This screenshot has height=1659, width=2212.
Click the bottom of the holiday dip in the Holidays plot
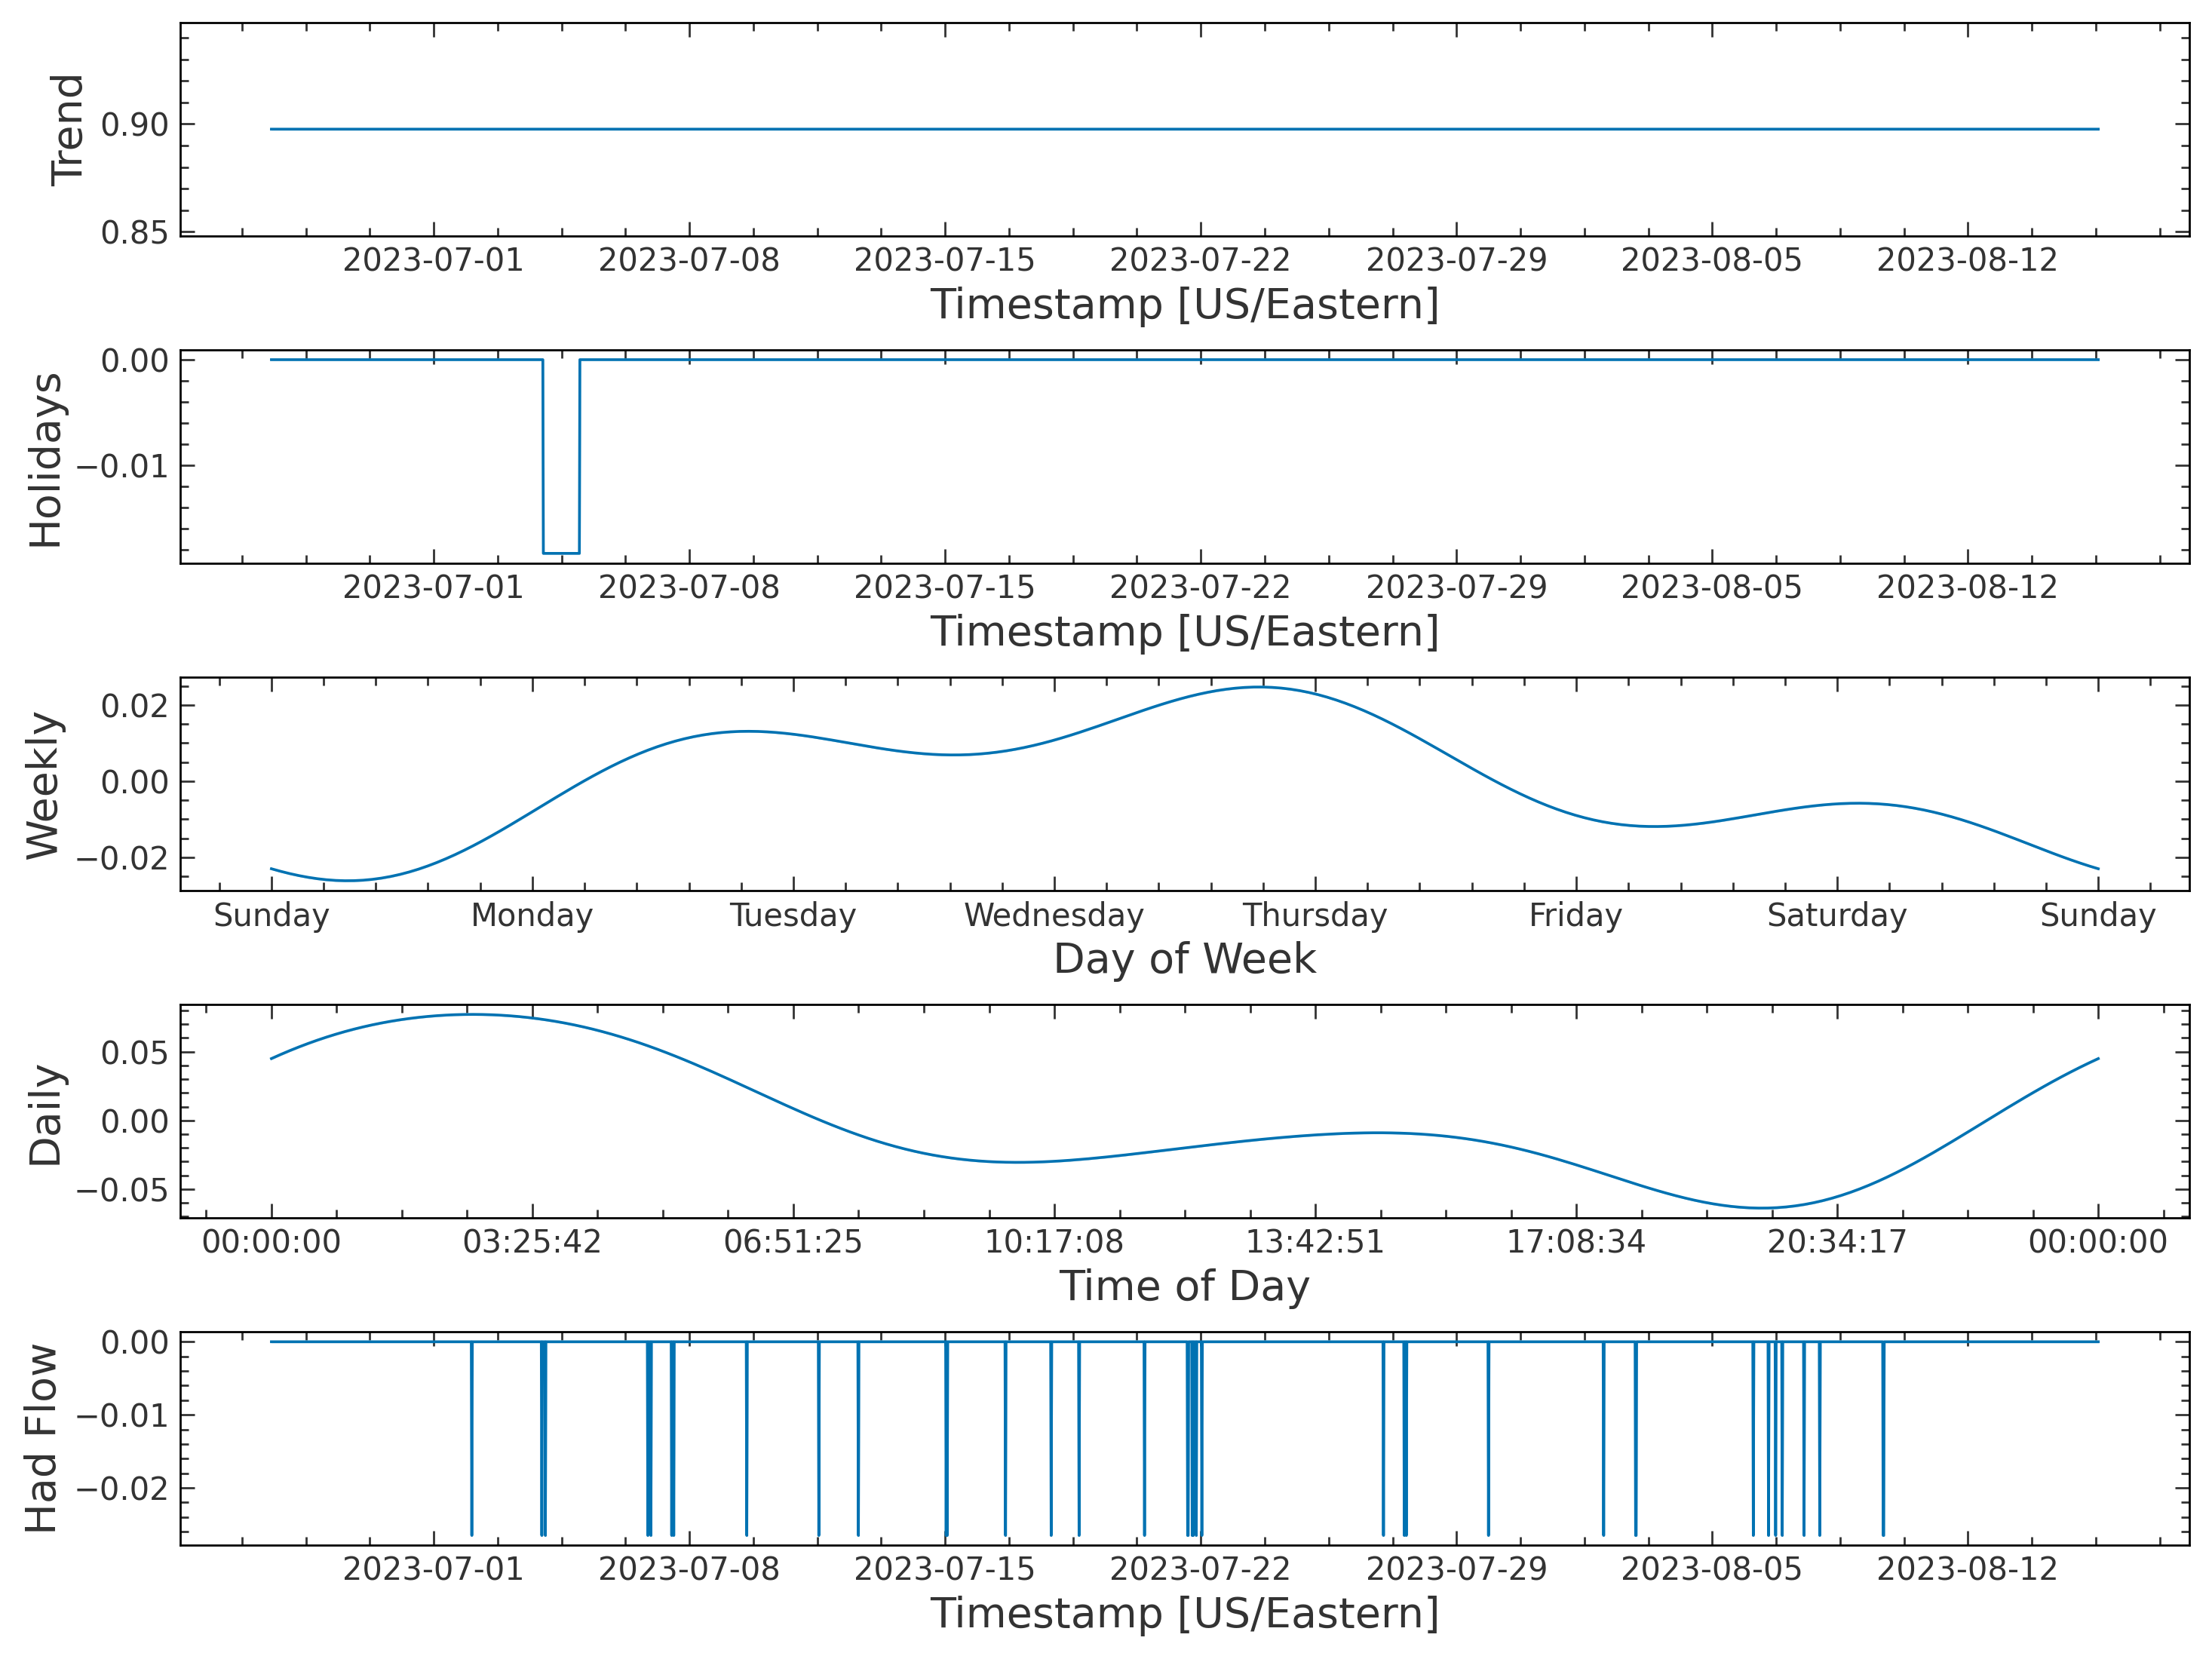[x=561, y=553]
